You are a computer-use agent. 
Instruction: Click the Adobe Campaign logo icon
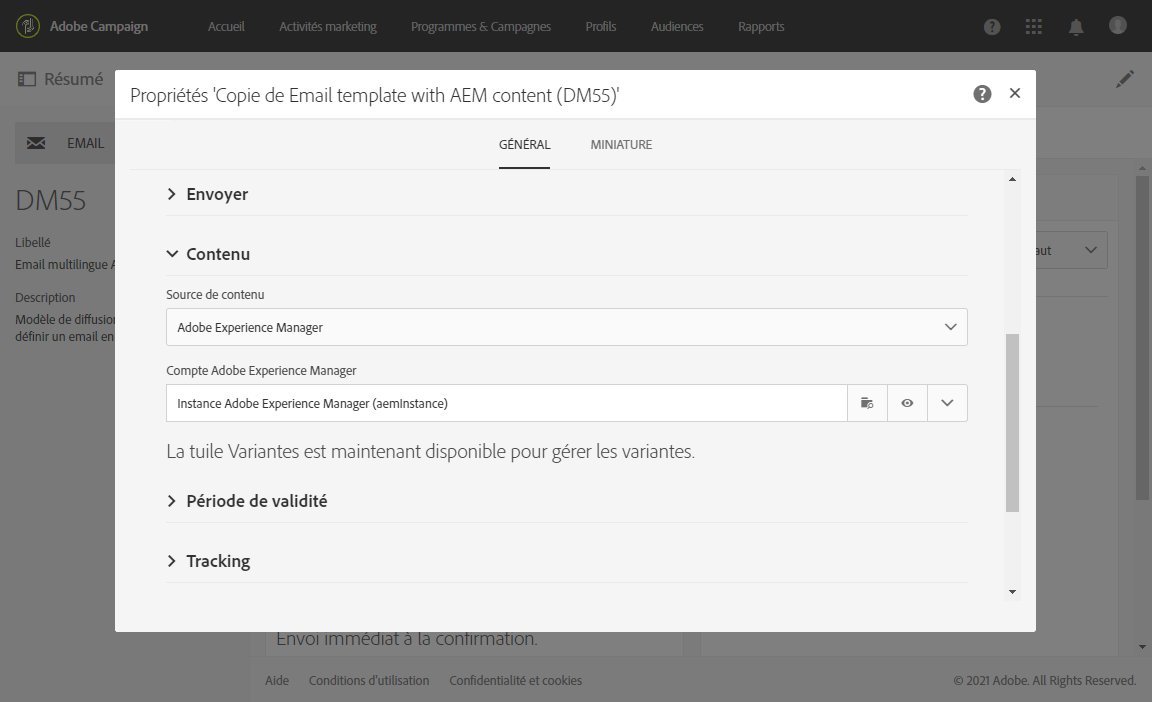click(28, 26)
